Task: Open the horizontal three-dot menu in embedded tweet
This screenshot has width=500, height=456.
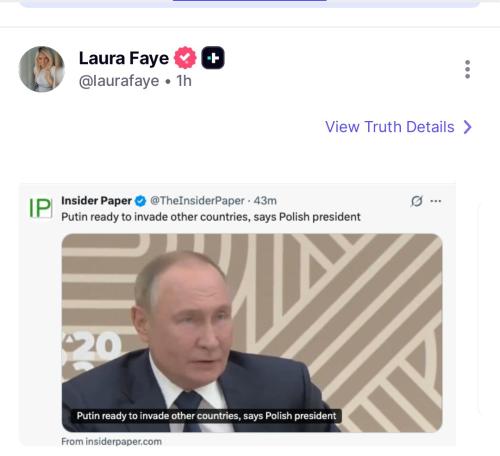Action: 436,201
